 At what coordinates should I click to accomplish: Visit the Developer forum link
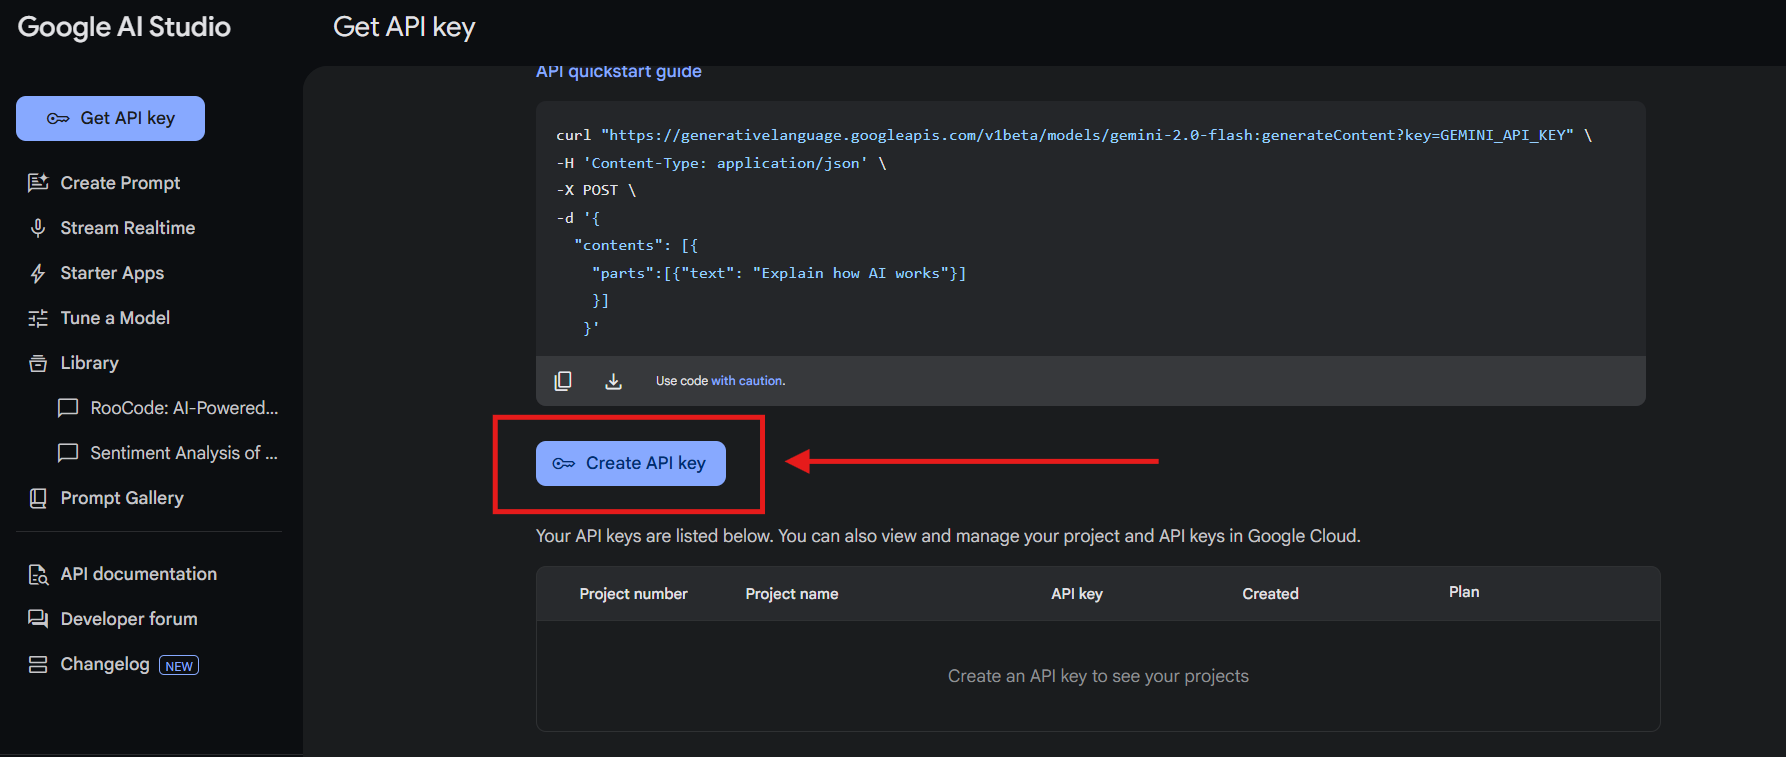[x=129, y=619]
